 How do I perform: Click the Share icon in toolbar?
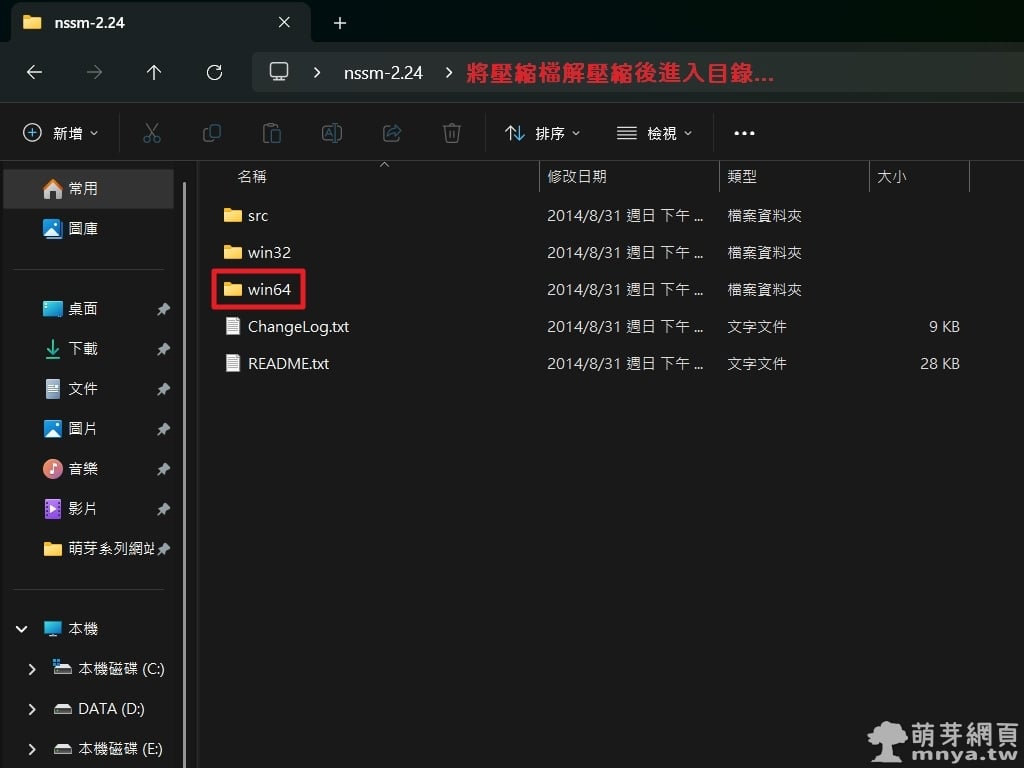[x=392, y=133]
